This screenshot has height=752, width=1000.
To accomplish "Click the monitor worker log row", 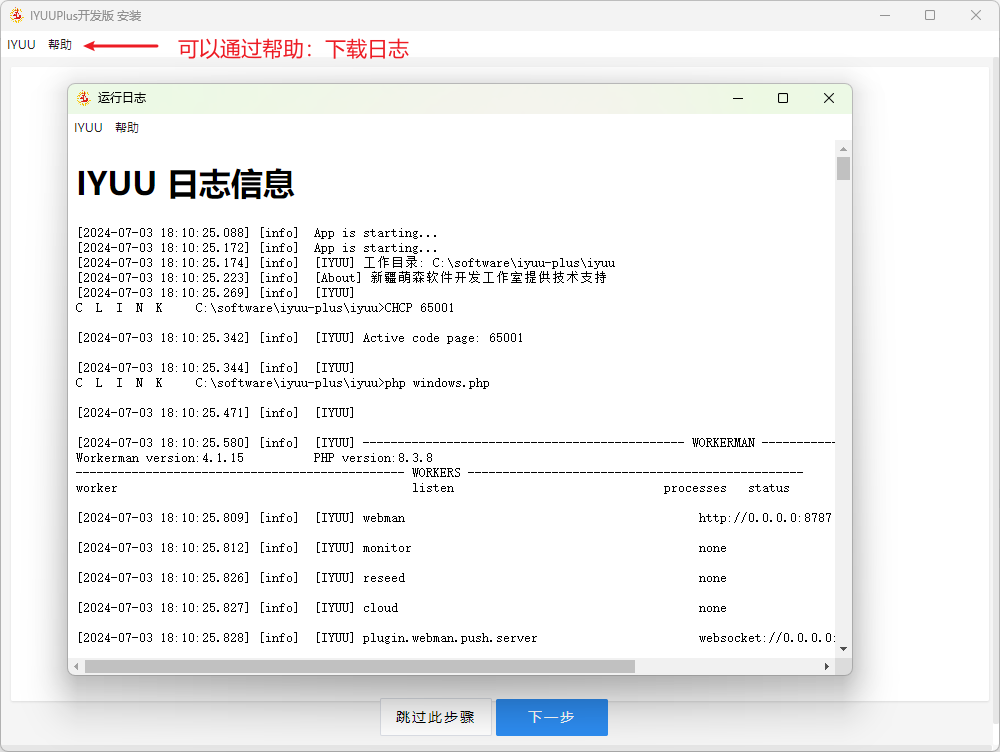I will [x=402, y=548].
